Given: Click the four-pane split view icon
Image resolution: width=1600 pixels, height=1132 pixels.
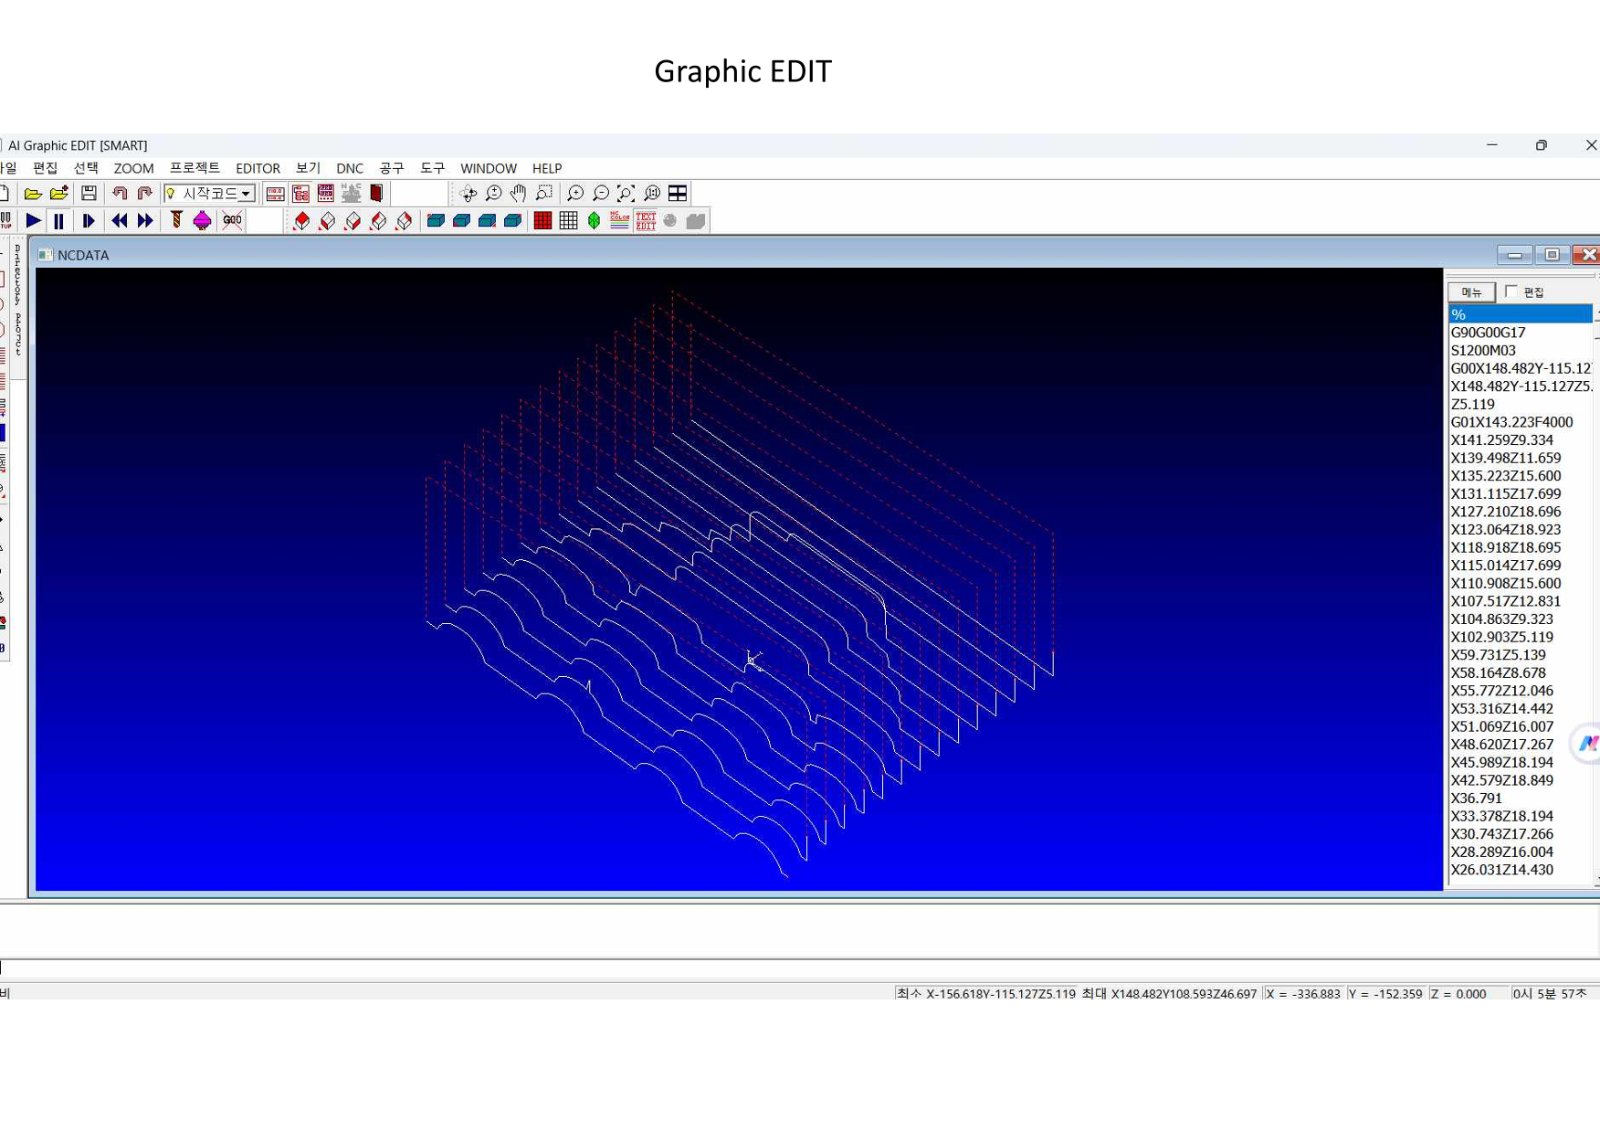Looking at the screenshot, I should click(678, 193).
